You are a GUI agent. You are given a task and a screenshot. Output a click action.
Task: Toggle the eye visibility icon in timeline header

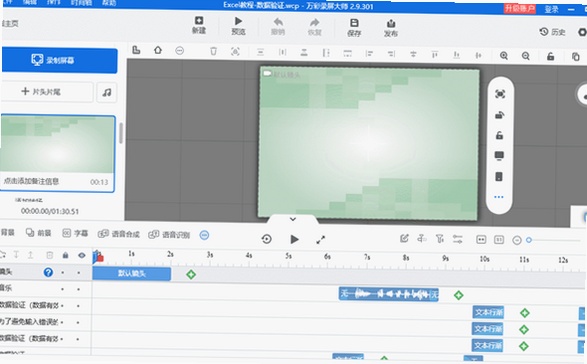82,255
